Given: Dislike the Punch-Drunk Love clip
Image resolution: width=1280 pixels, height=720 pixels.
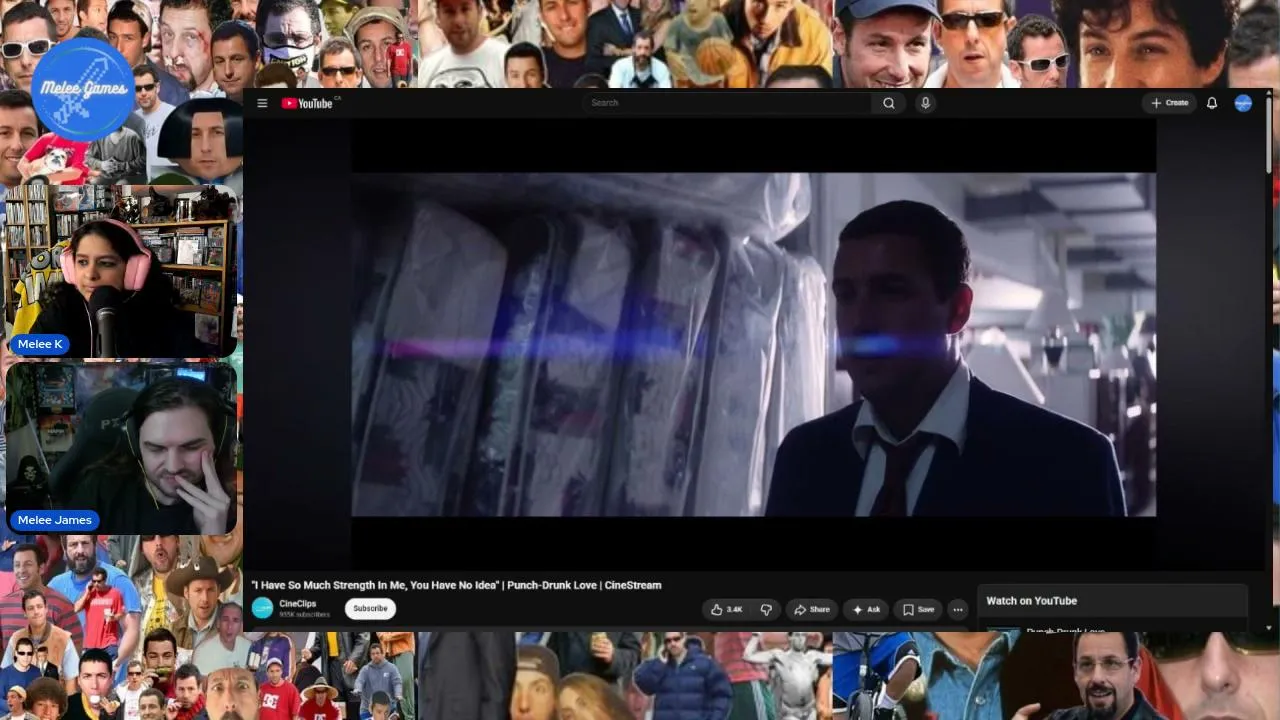Looking at the screenshot, I should click(766, 609).
